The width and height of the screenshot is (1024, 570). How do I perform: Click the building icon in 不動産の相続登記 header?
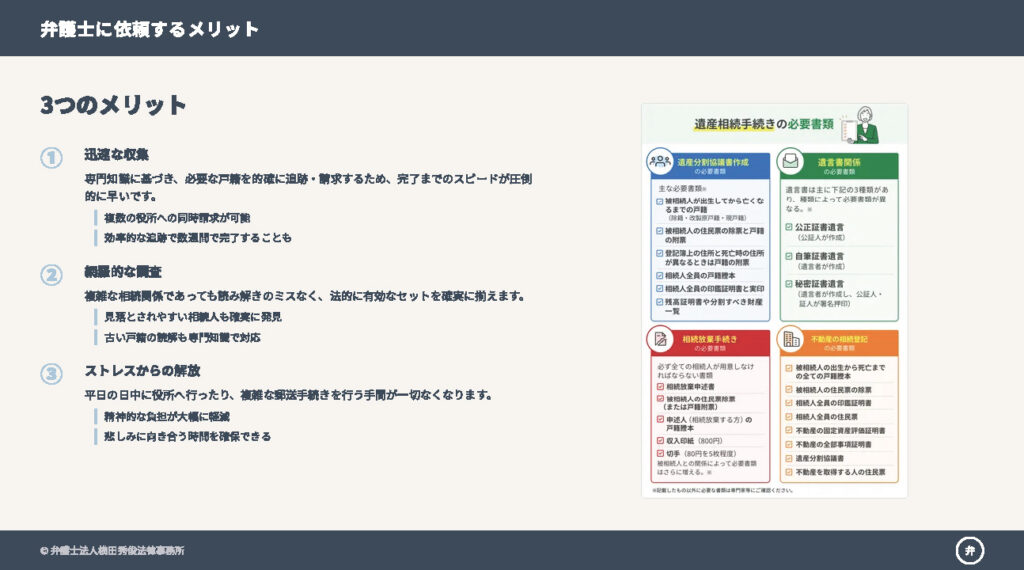[792, 340]
